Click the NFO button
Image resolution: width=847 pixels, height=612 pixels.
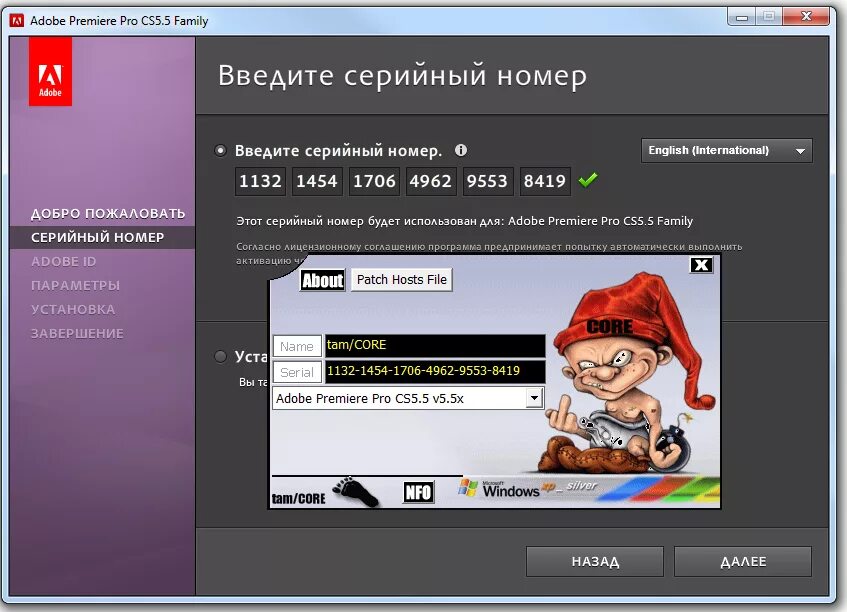[419, 492]
